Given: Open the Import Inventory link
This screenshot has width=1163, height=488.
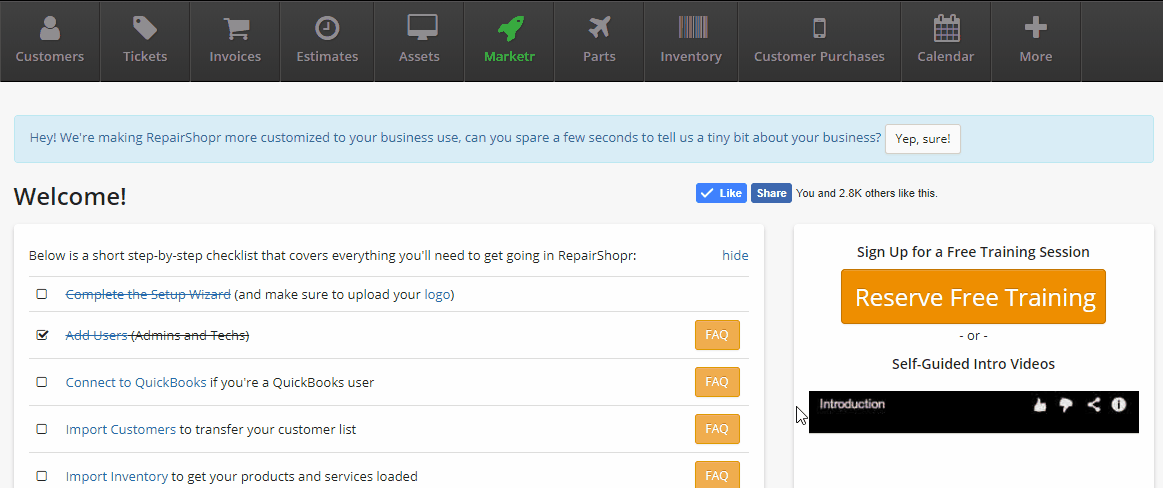Looking at the screenshot, I should [116, 476].
